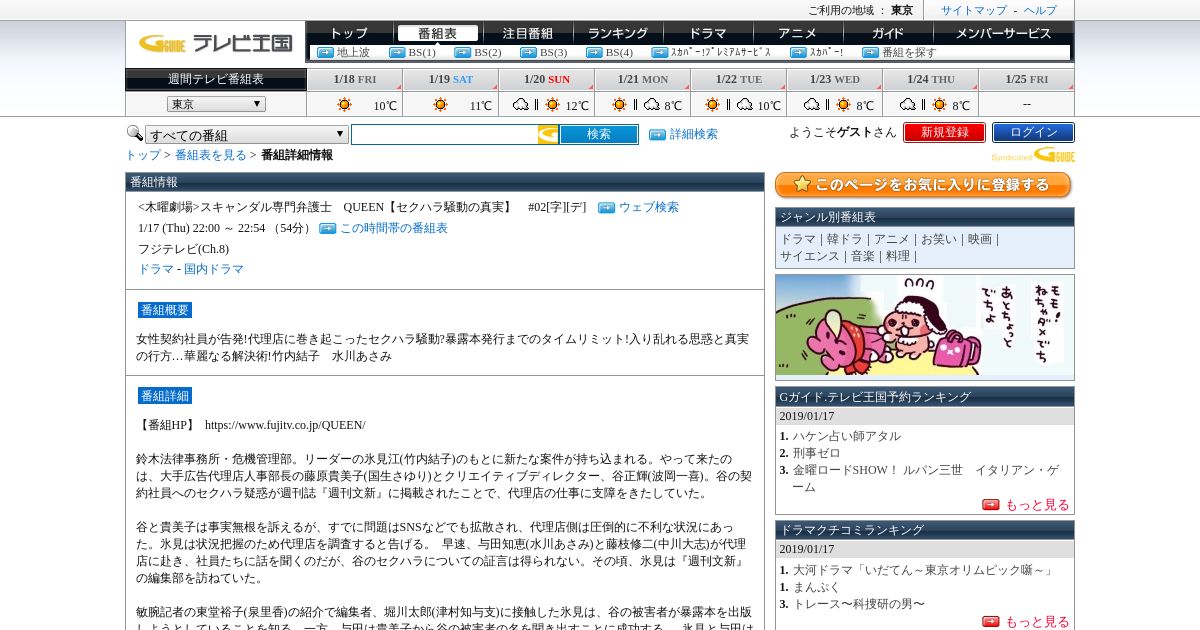Image resolution: width=1200 pixels, height=630 pixels.
Task: Open the ドラマ navigation tab
Action: point(707,33)
